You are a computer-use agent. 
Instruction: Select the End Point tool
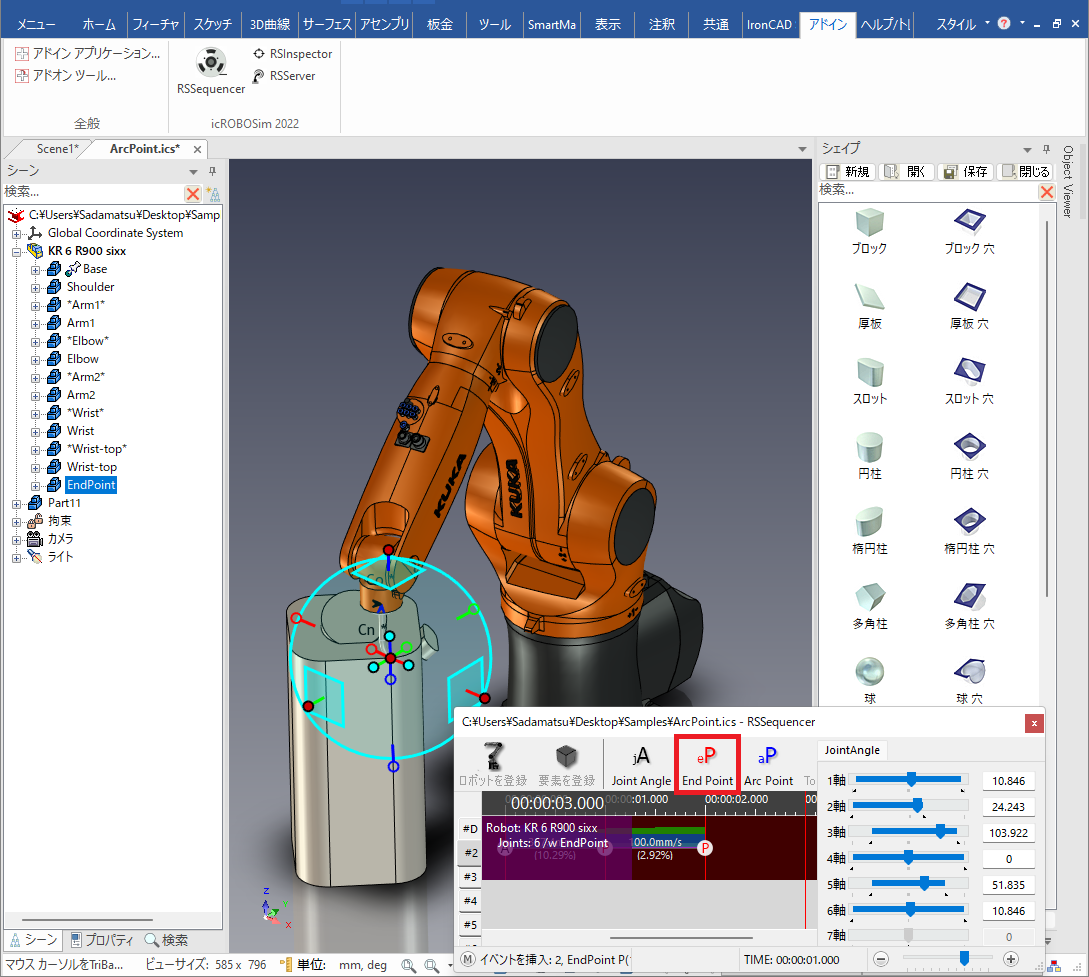(707, 765)
